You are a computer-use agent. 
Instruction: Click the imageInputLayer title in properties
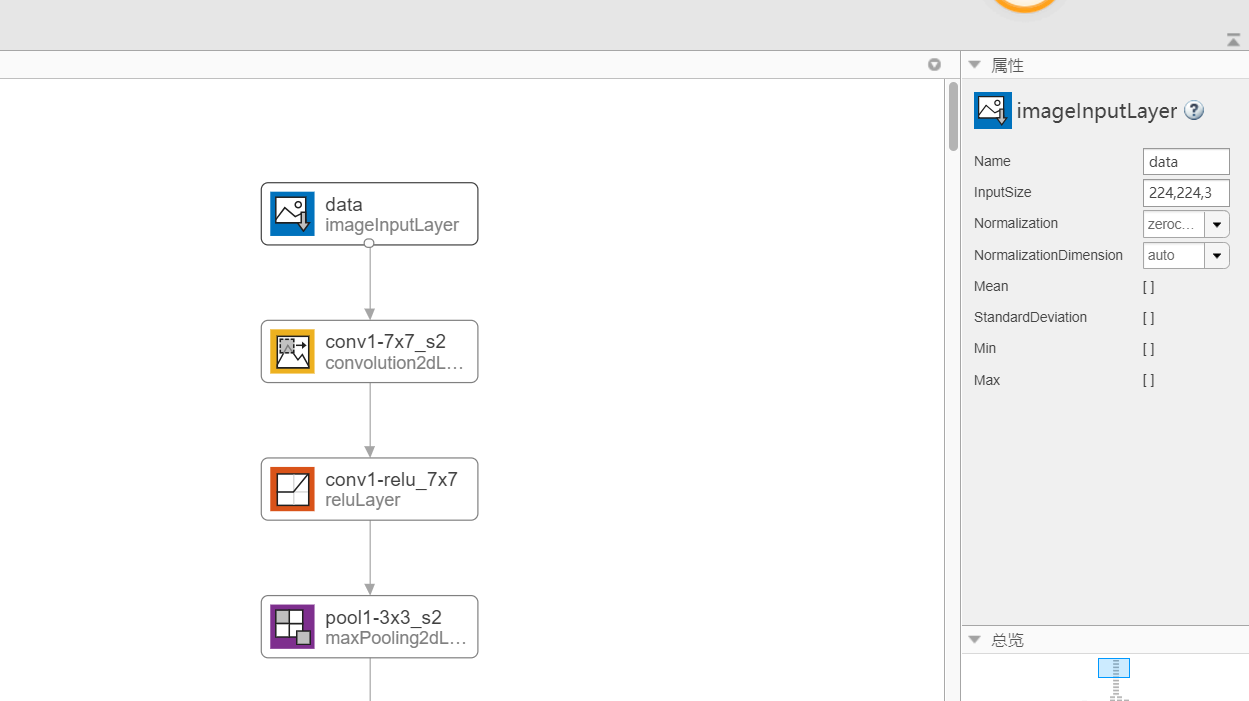pyautogui.click(x=1097, y=111)
